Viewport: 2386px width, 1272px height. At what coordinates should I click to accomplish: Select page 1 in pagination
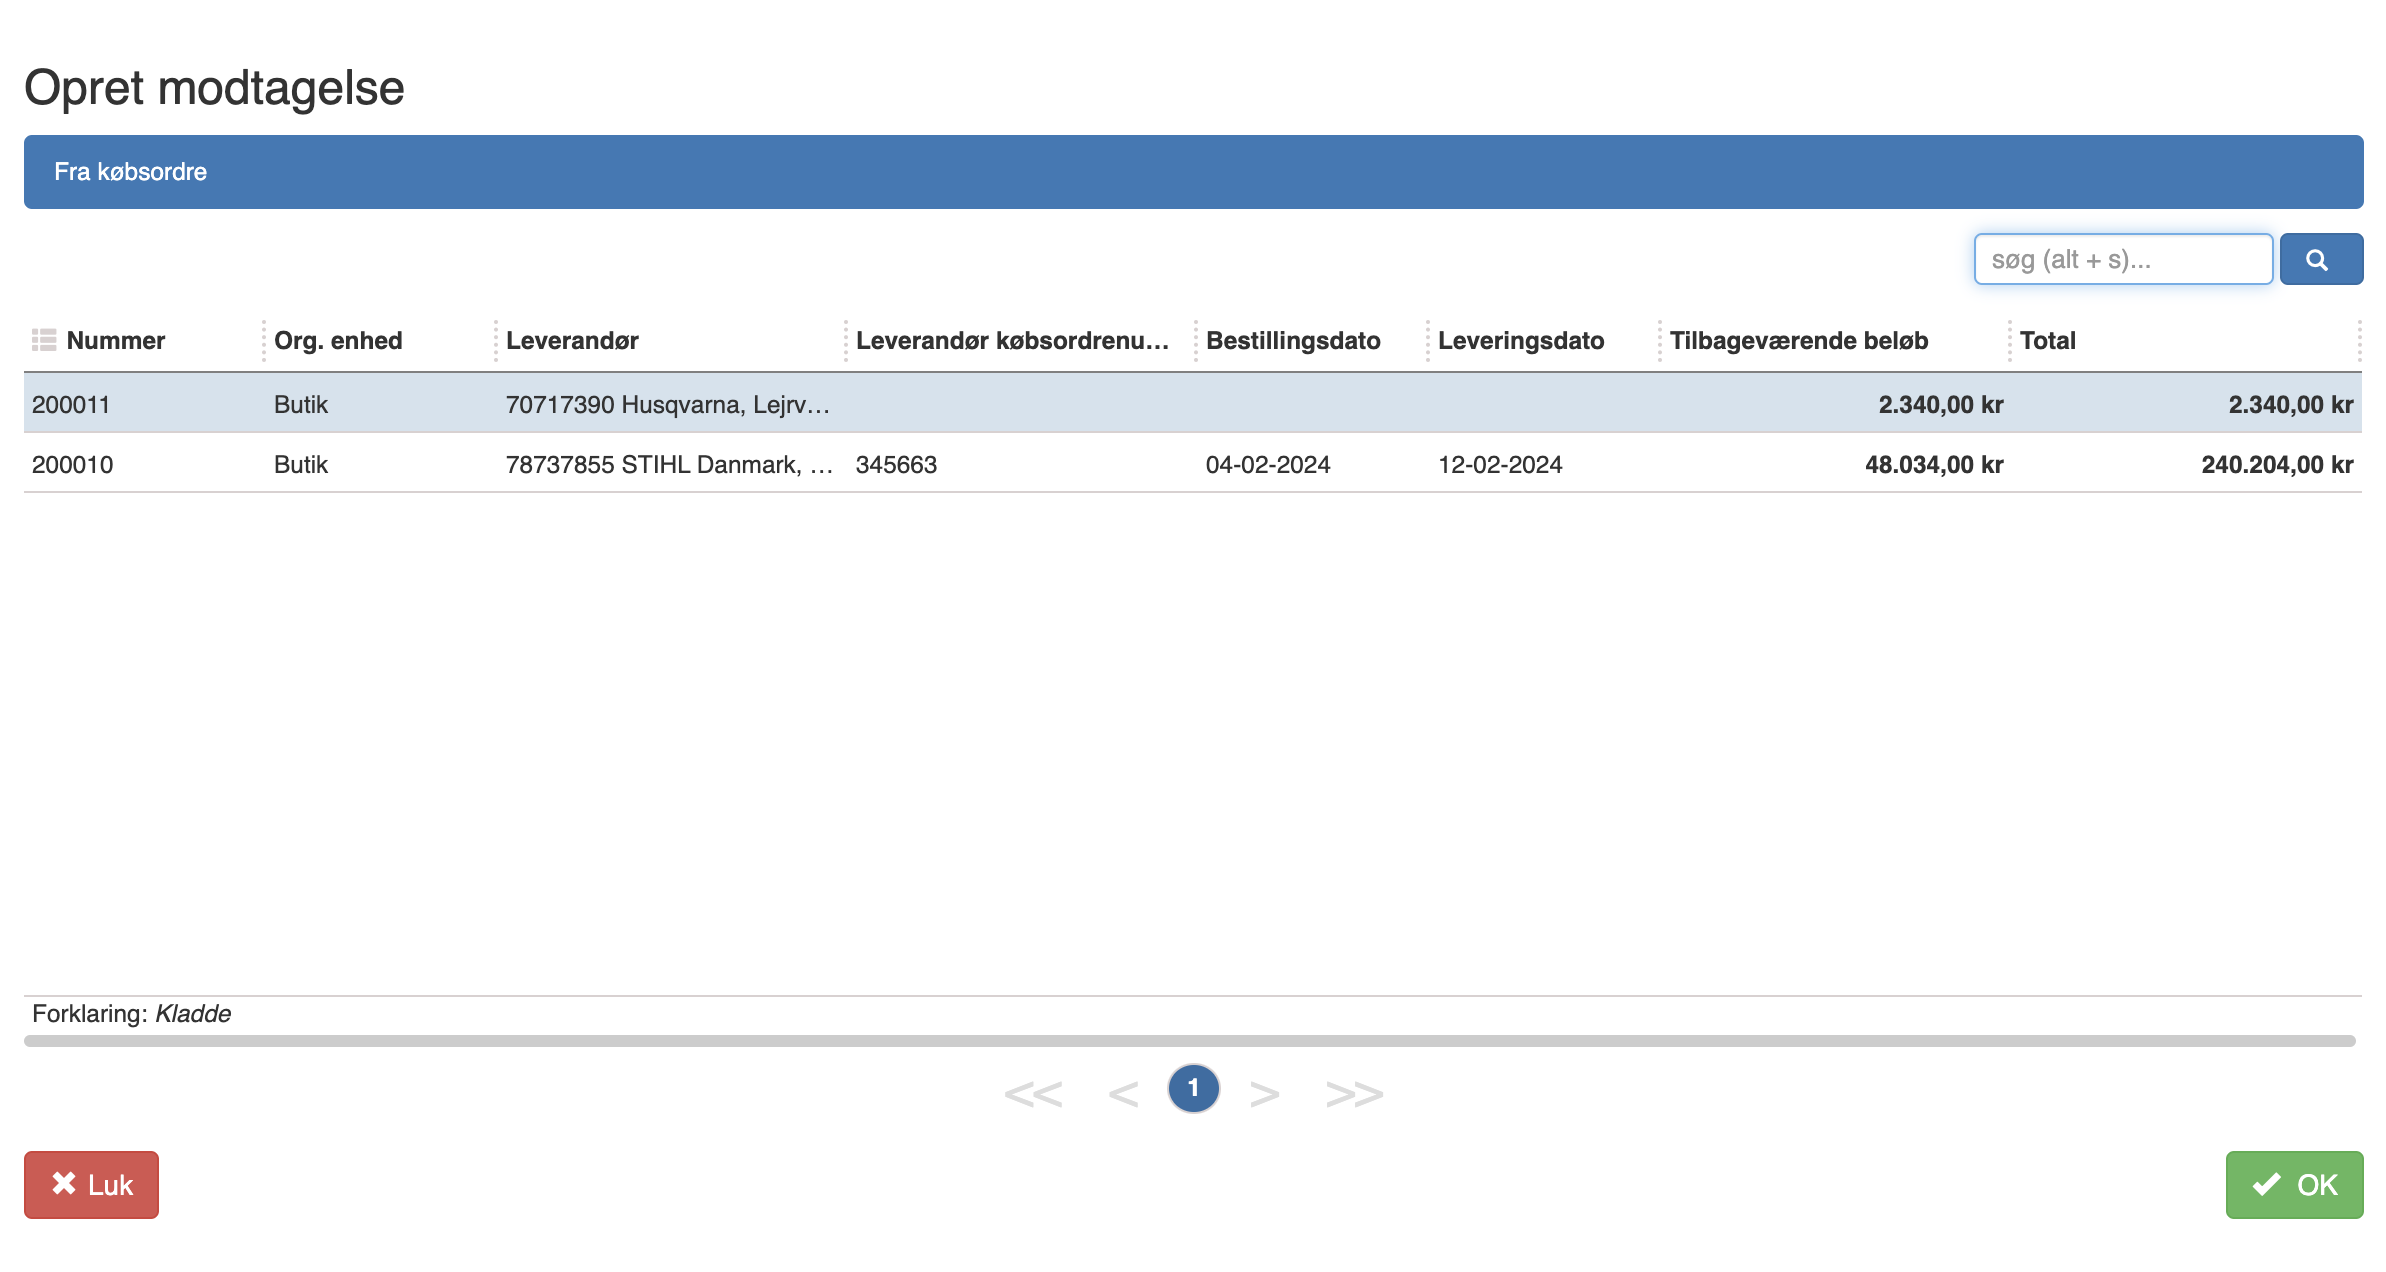point(1193,1088)
